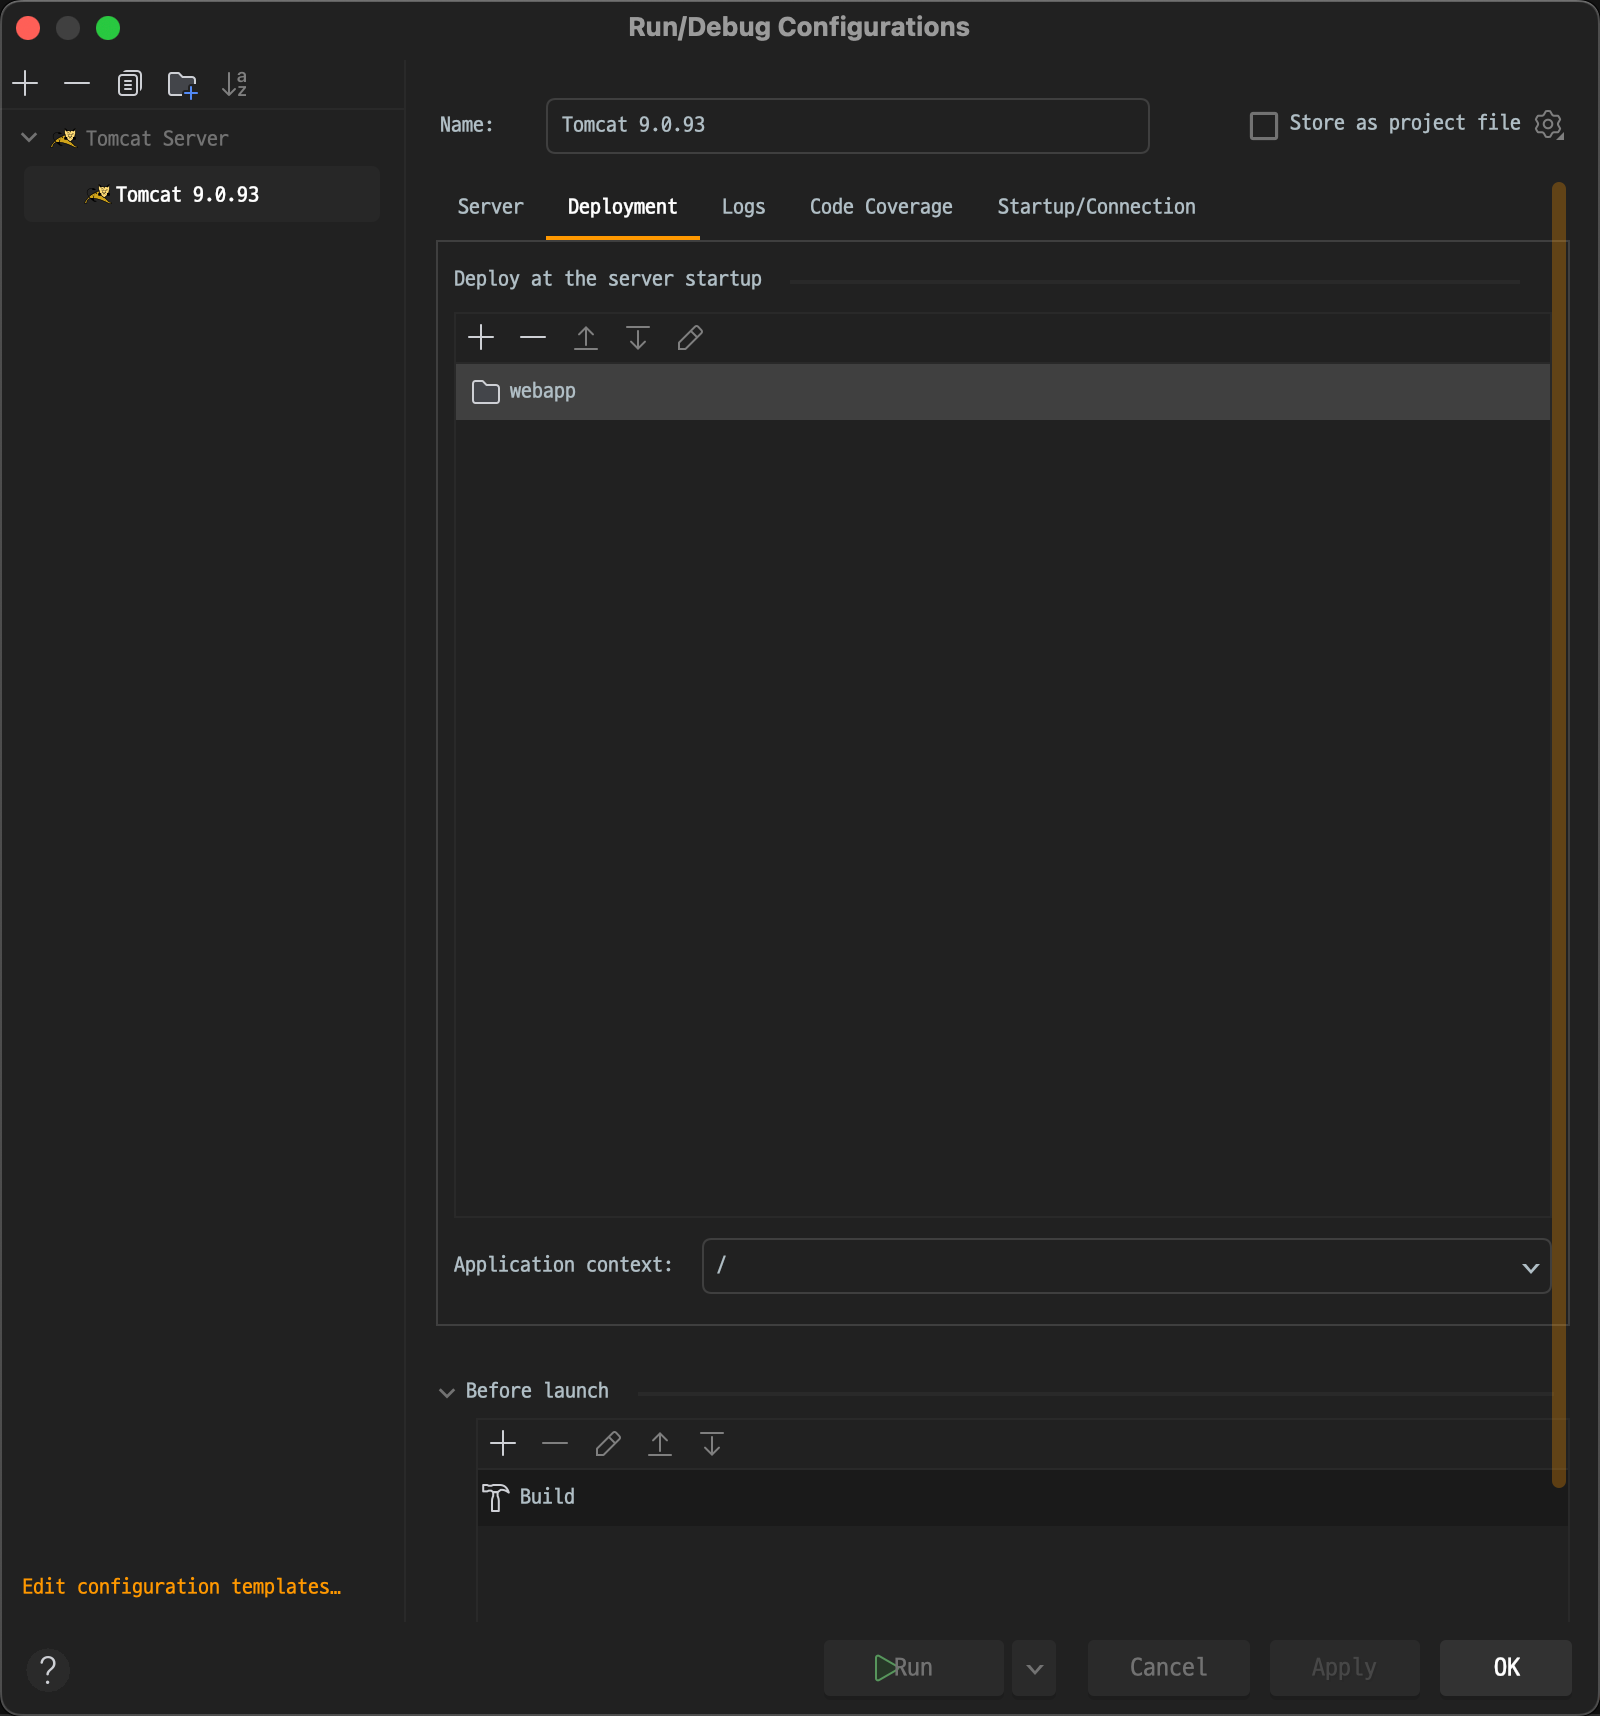
Task: Remove Before launch task
Action: pos(555,1443)
